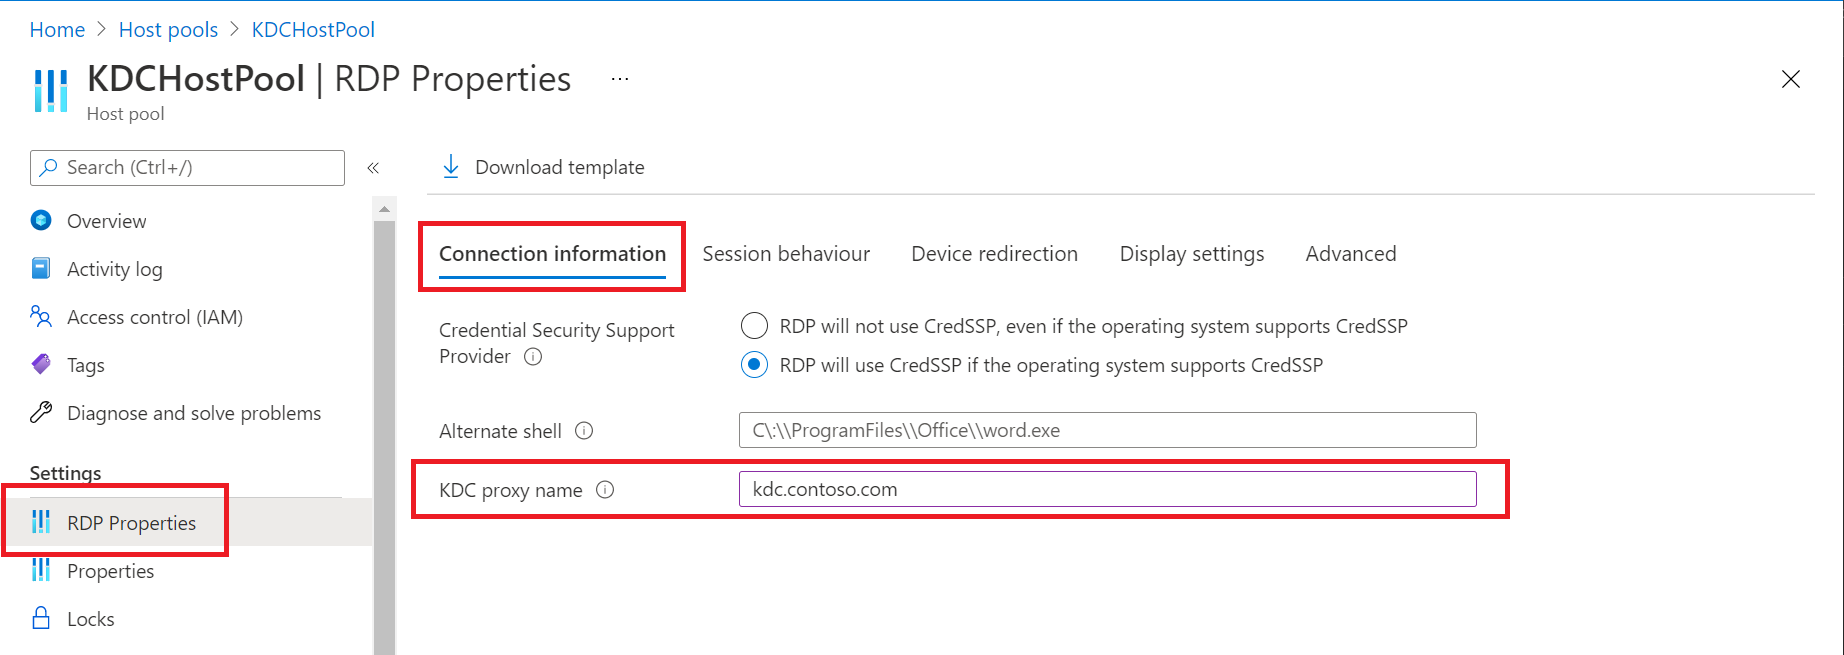Image resolution: width=1844 pixels, height=655 pixels.
Task: Select RDP will use CredSSP option
Action: click(753, 365)
